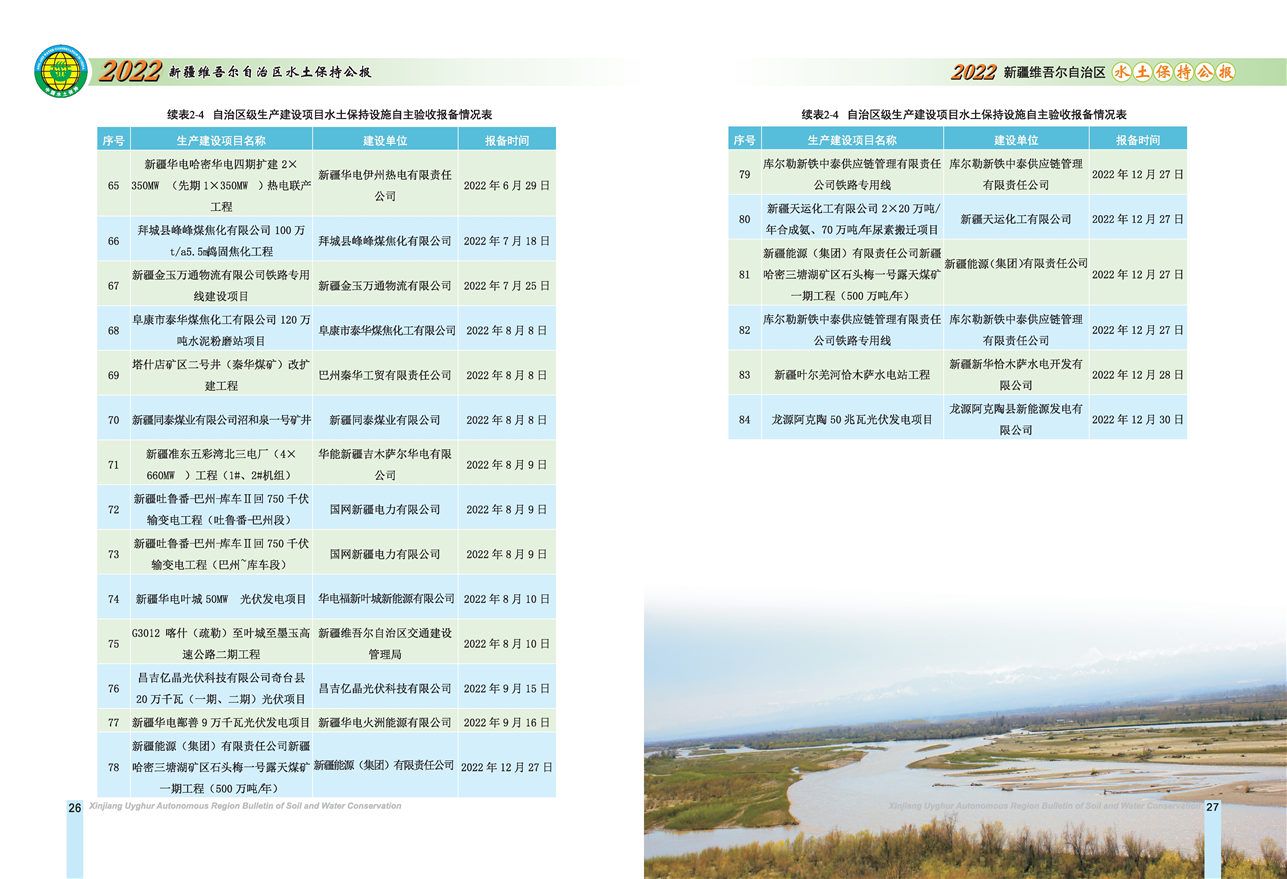The width and height of the screenshot is (1287, 879).
Task: Click row 78 date '2022 年 12 月 27 日'
Action: point(507,767)
